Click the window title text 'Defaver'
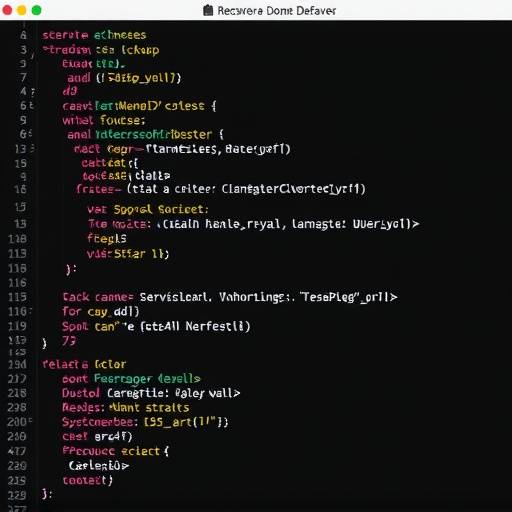The height and width of the screenshot is (512, 512). click(316, 11)
